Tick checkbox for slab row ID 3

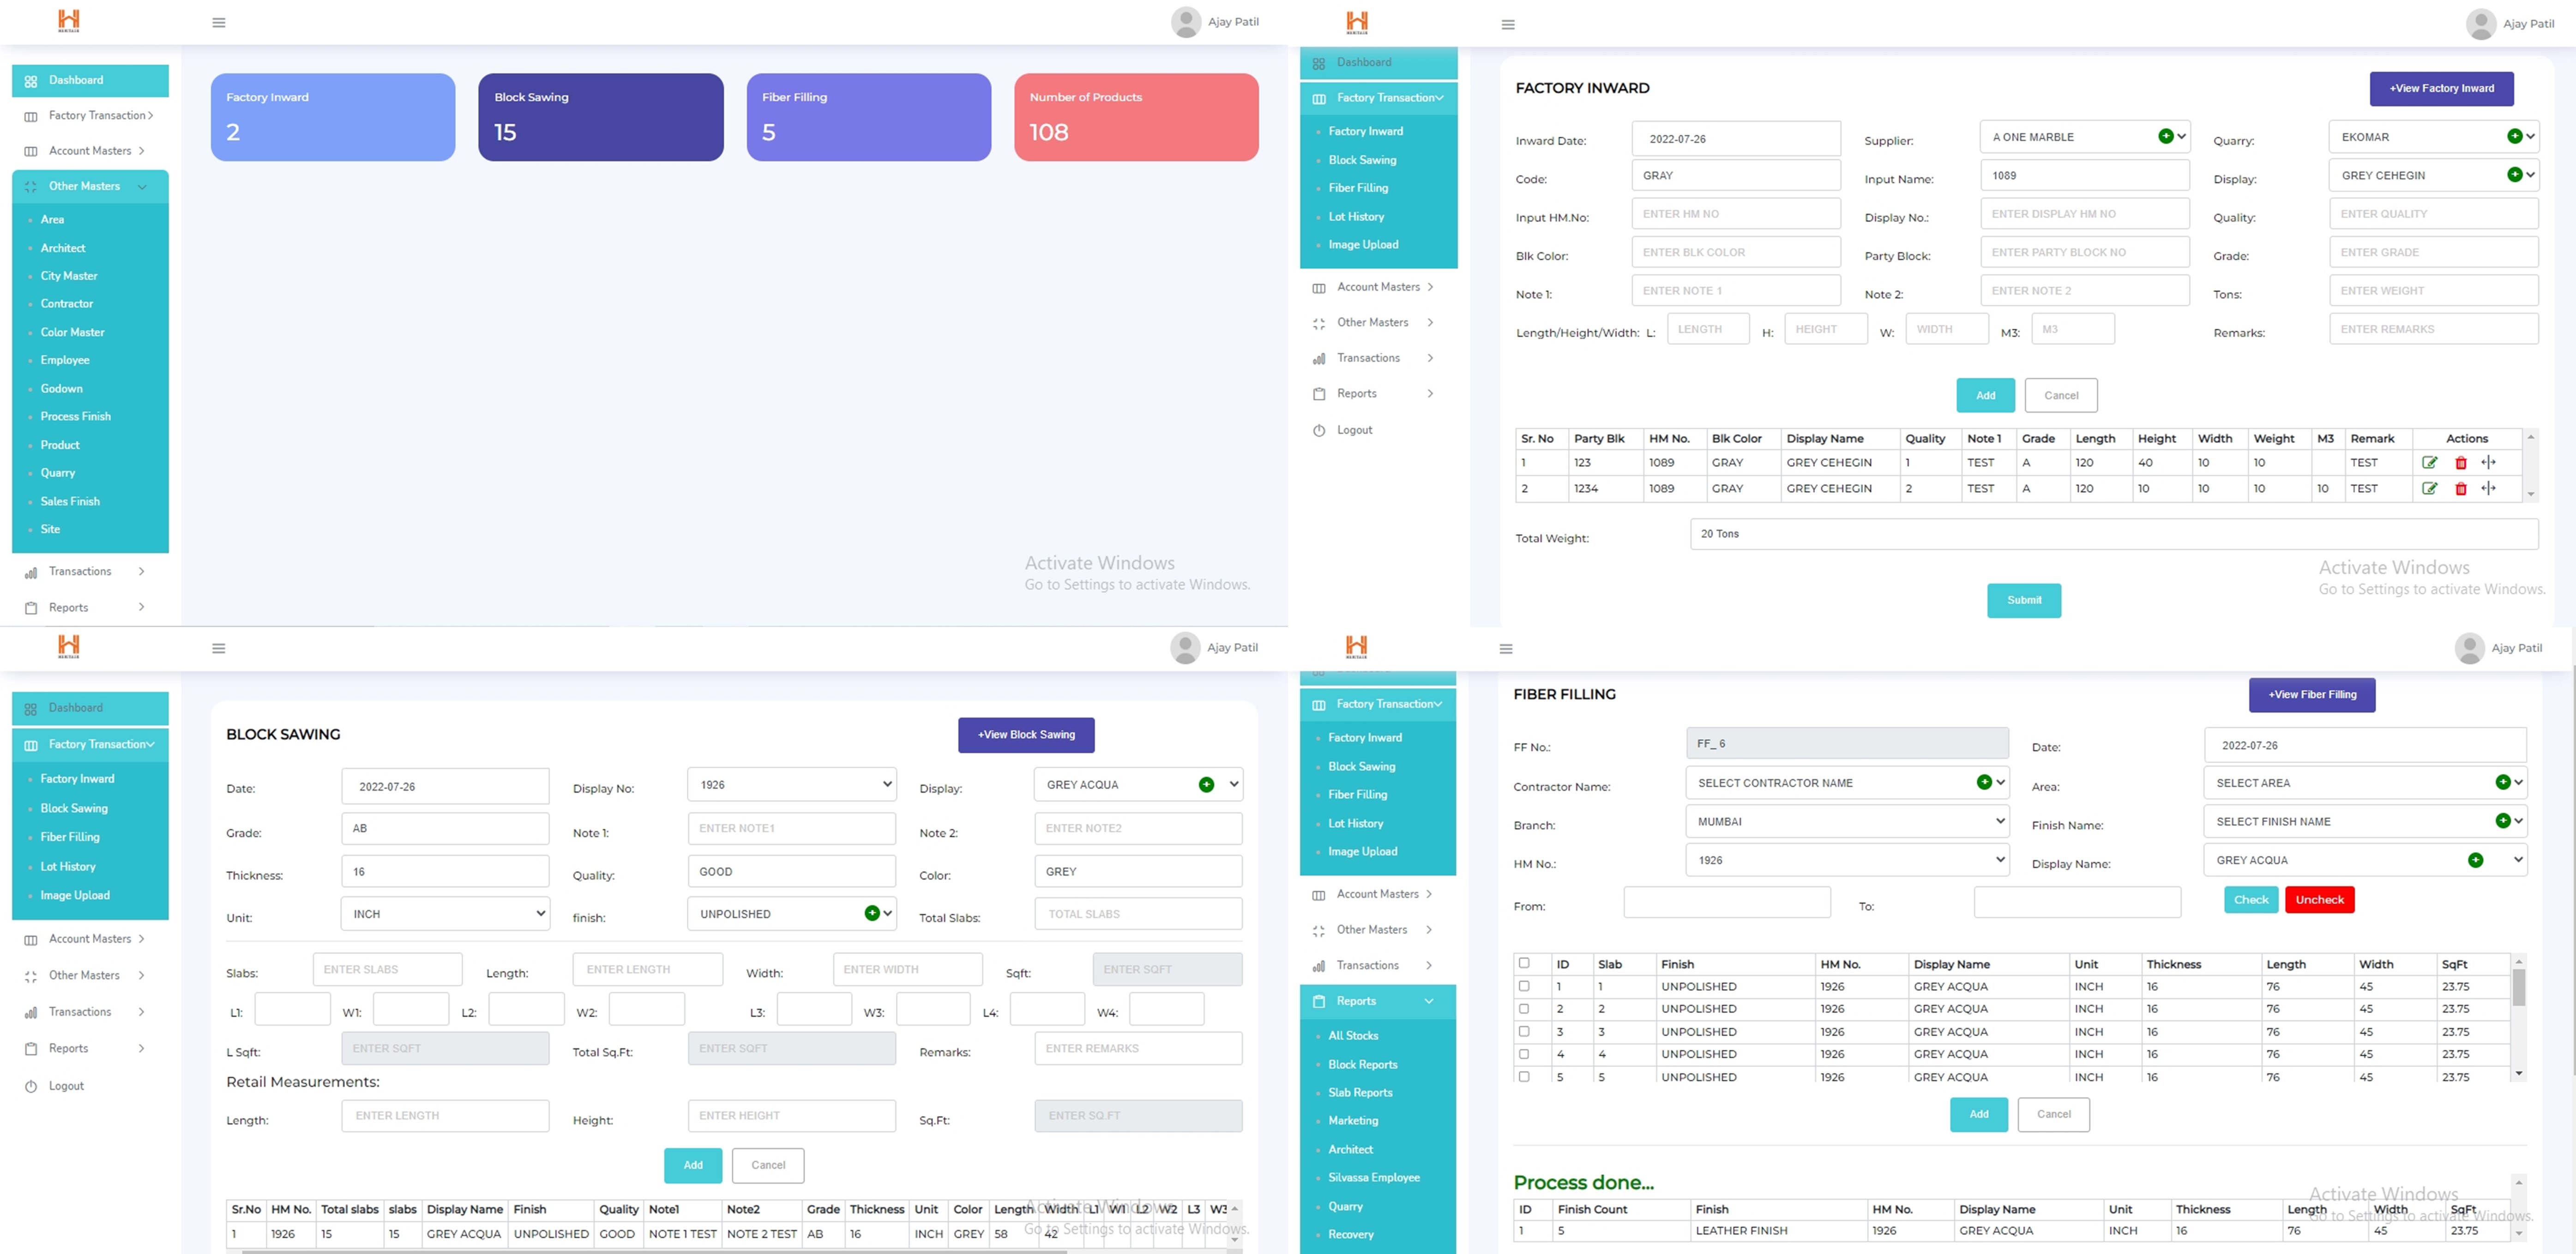(x=1524, y=1031)
